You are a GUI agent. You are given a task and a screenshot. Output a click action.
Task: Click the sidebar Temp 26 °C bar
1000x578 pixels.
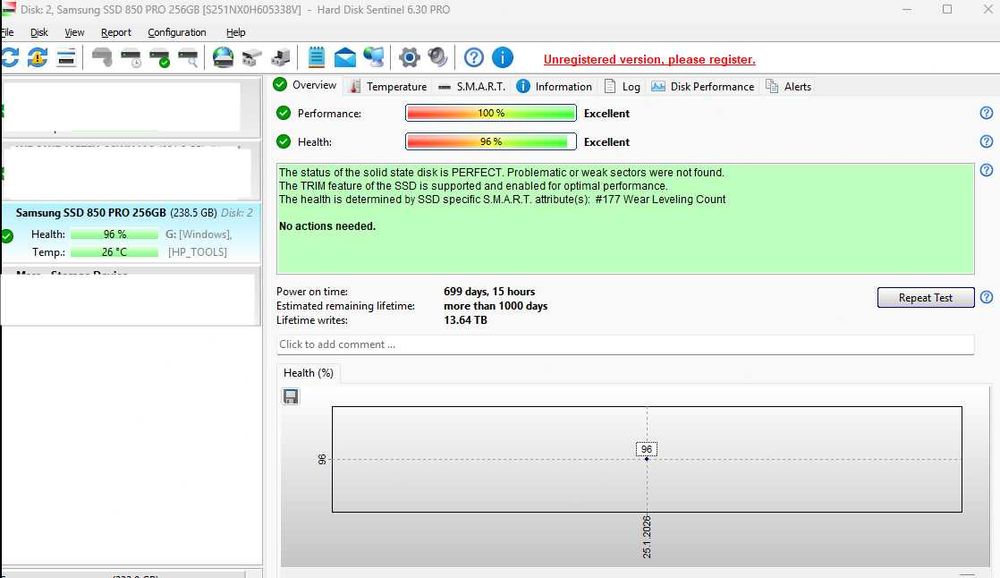click(x=114, y=252)
